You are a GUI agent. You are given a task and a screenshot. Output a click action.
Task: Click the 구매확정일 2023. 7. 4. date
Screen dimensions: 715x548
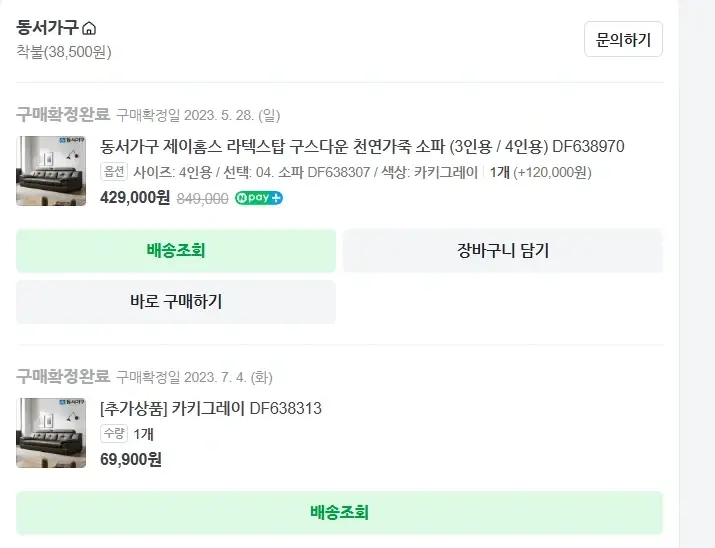click(194, 377)
